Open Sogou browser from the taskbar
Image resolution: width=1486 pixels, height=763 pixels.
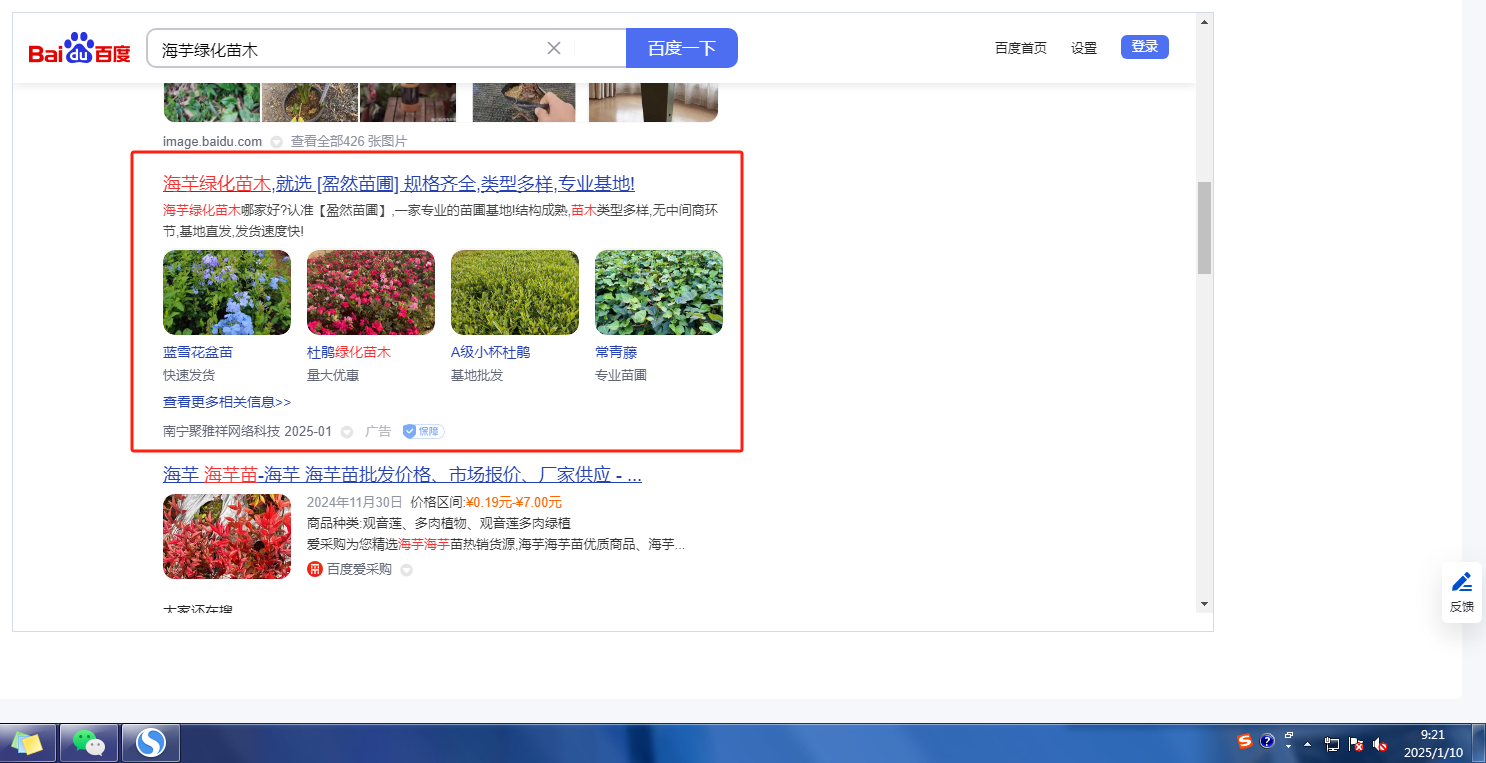tap(152, 743)
